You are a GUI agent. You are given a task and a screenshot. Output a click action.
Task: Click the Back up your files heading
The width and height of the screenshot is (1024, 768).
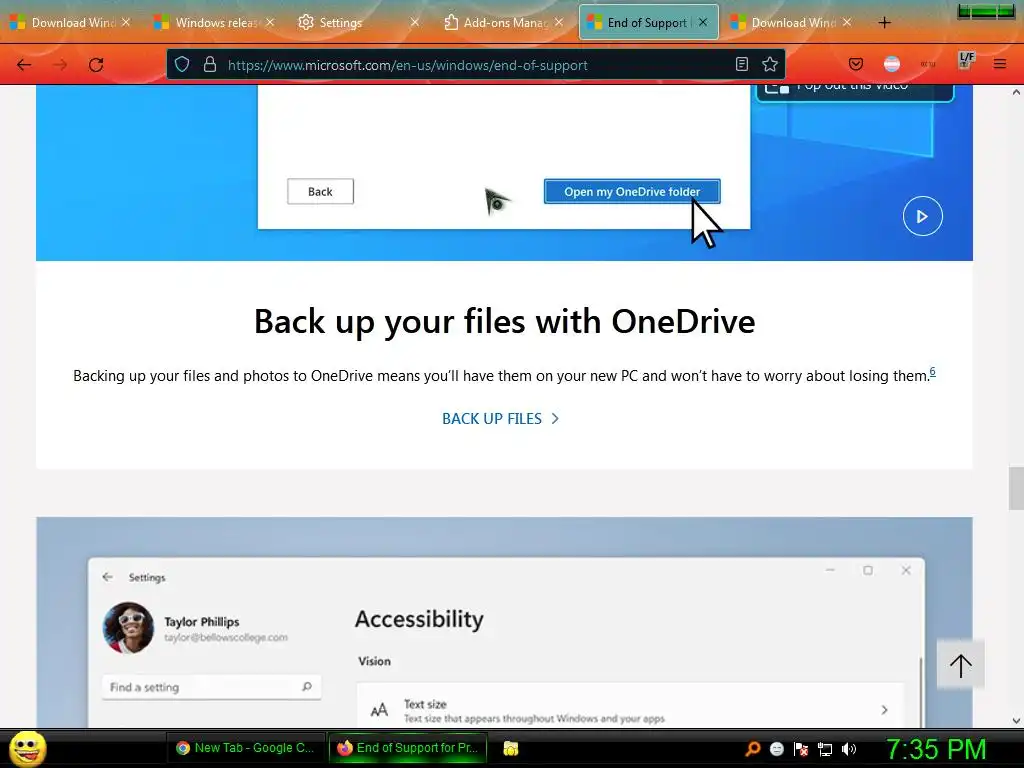(x=504, y=321)
